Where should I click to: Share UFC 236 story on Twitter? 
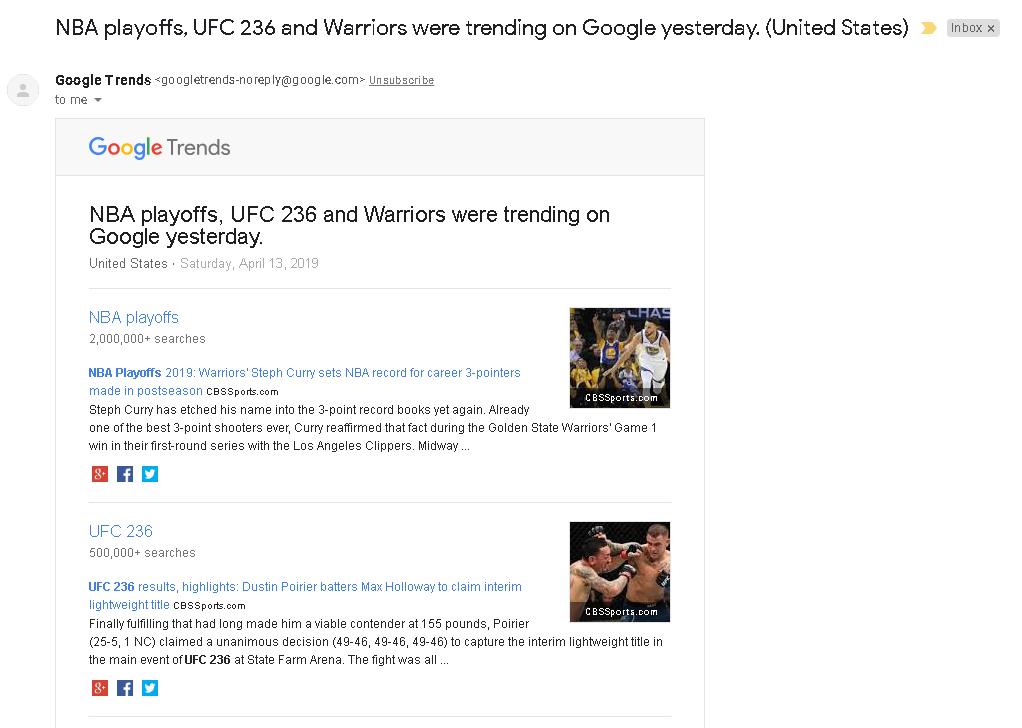pyautogui.click(x=150, y=688)
